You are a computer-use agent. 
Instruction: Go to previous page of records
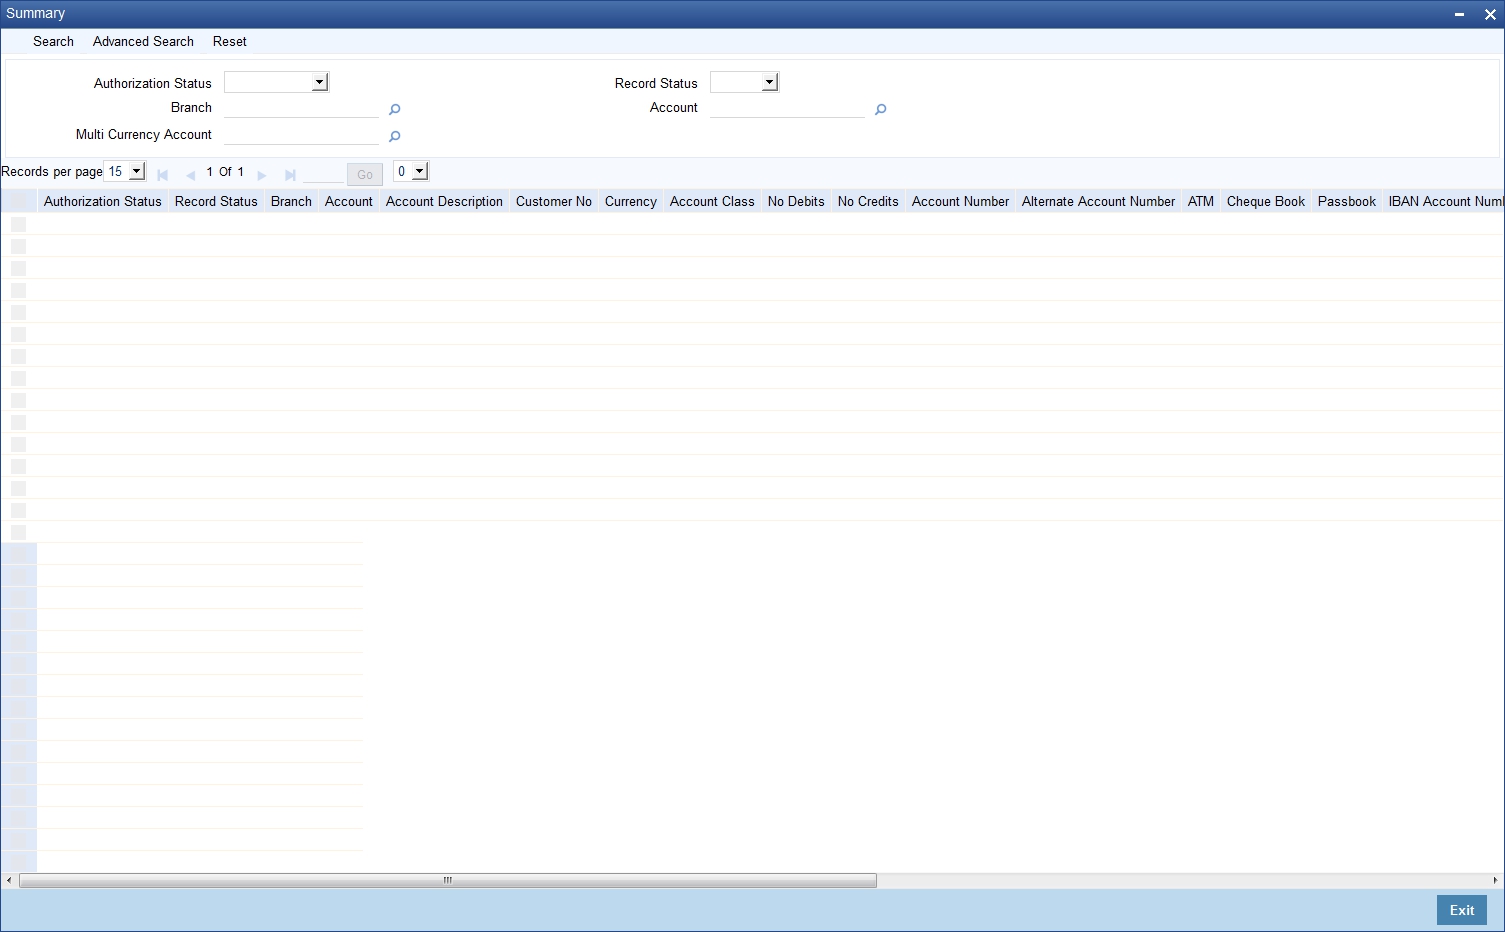point(190,174)
